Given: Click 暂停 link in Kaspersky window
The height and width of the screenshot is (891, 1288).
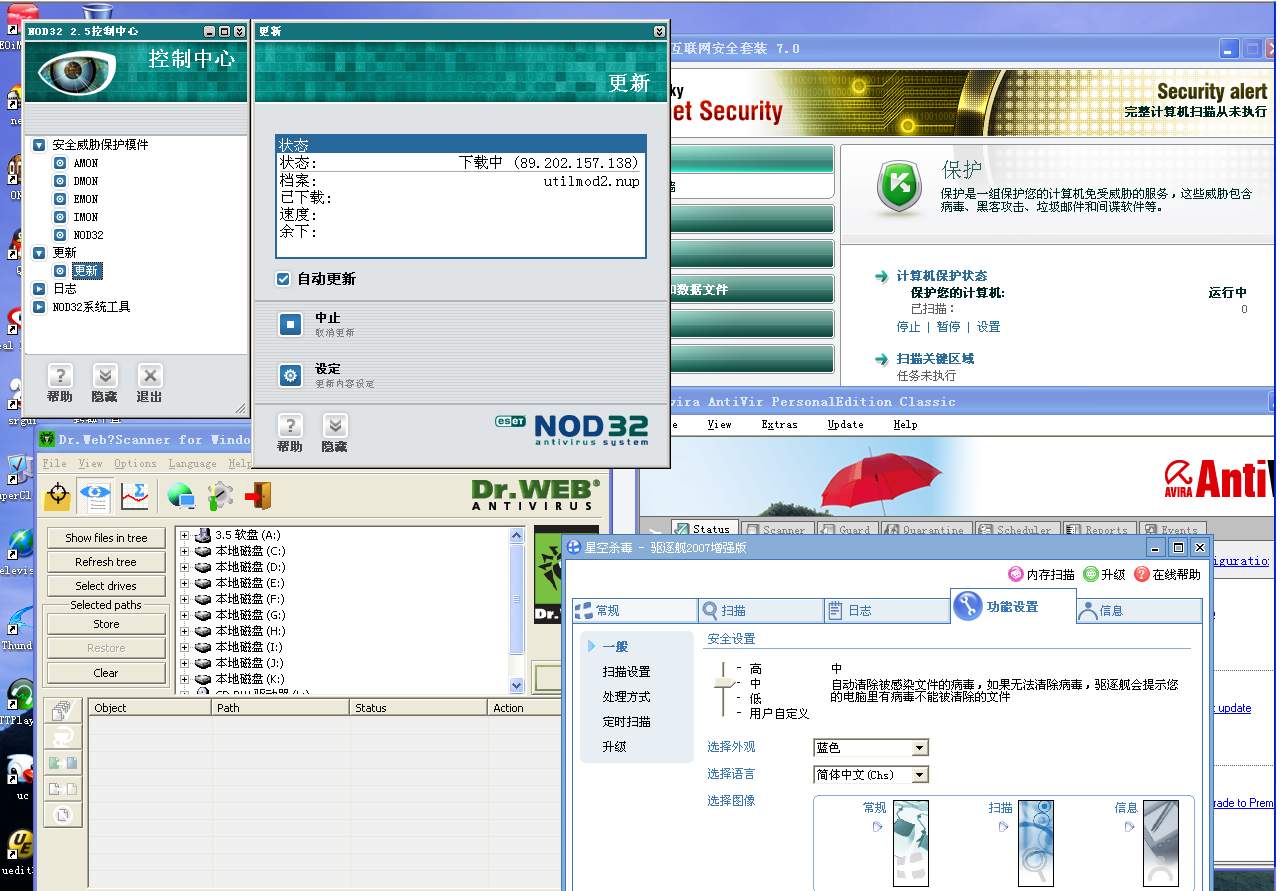Looking at the screenshot, I should coord(949,327).
